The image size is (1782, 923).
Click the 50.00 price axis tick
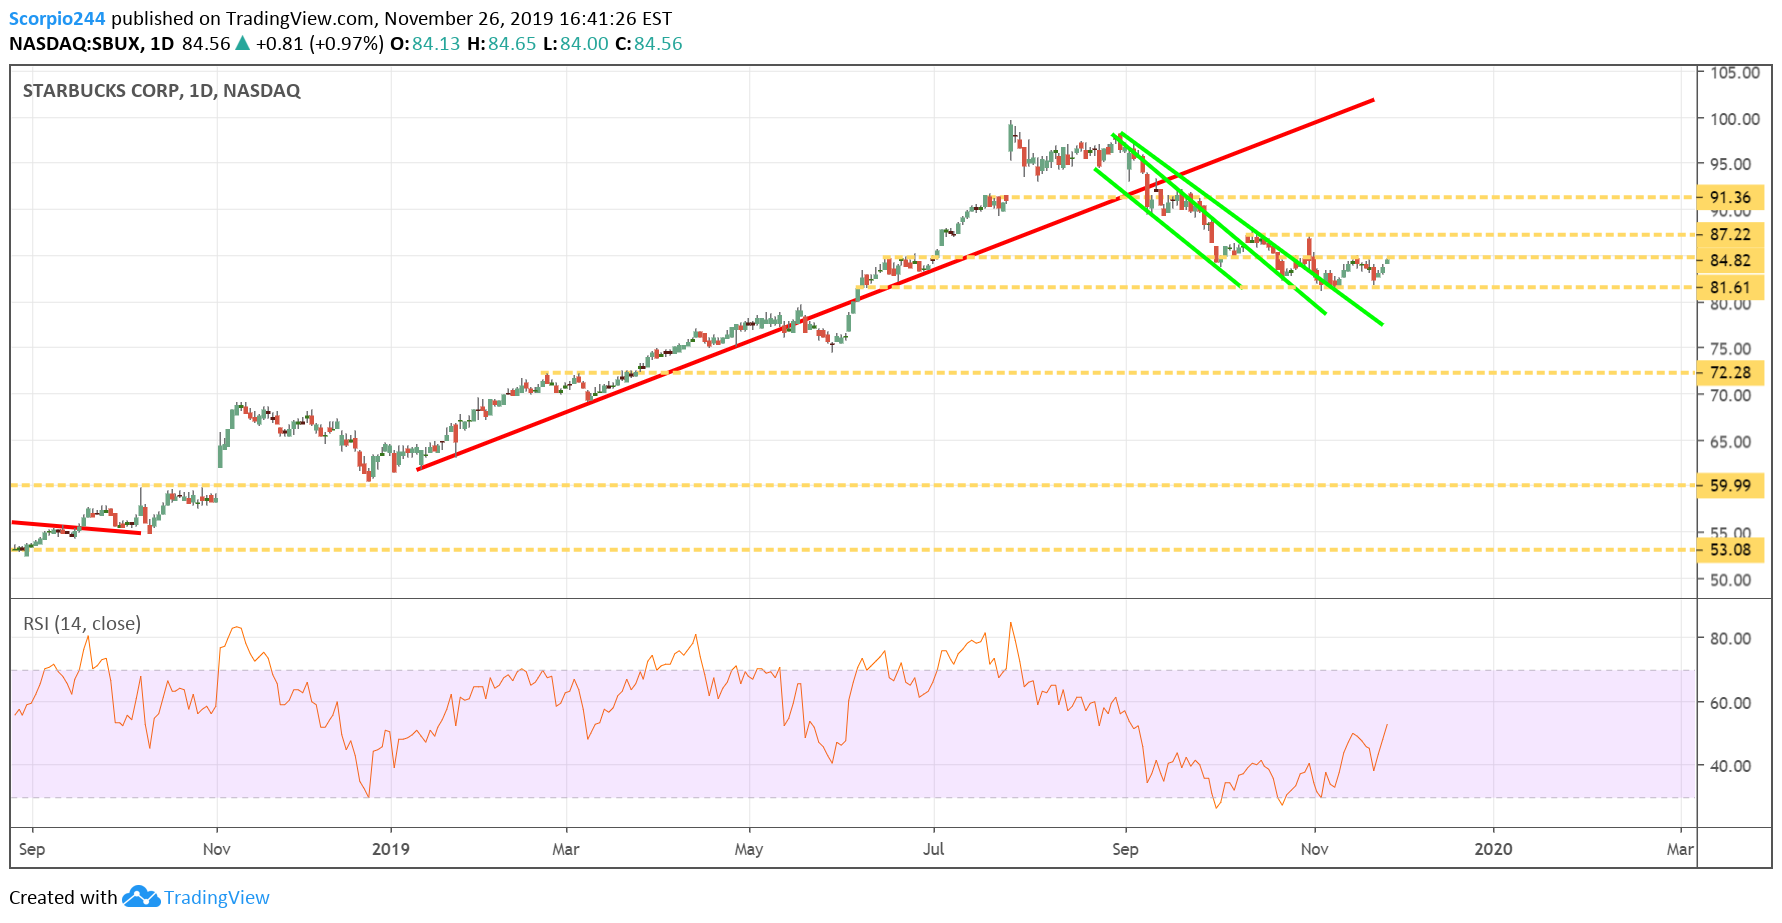tap(1731, 579)
